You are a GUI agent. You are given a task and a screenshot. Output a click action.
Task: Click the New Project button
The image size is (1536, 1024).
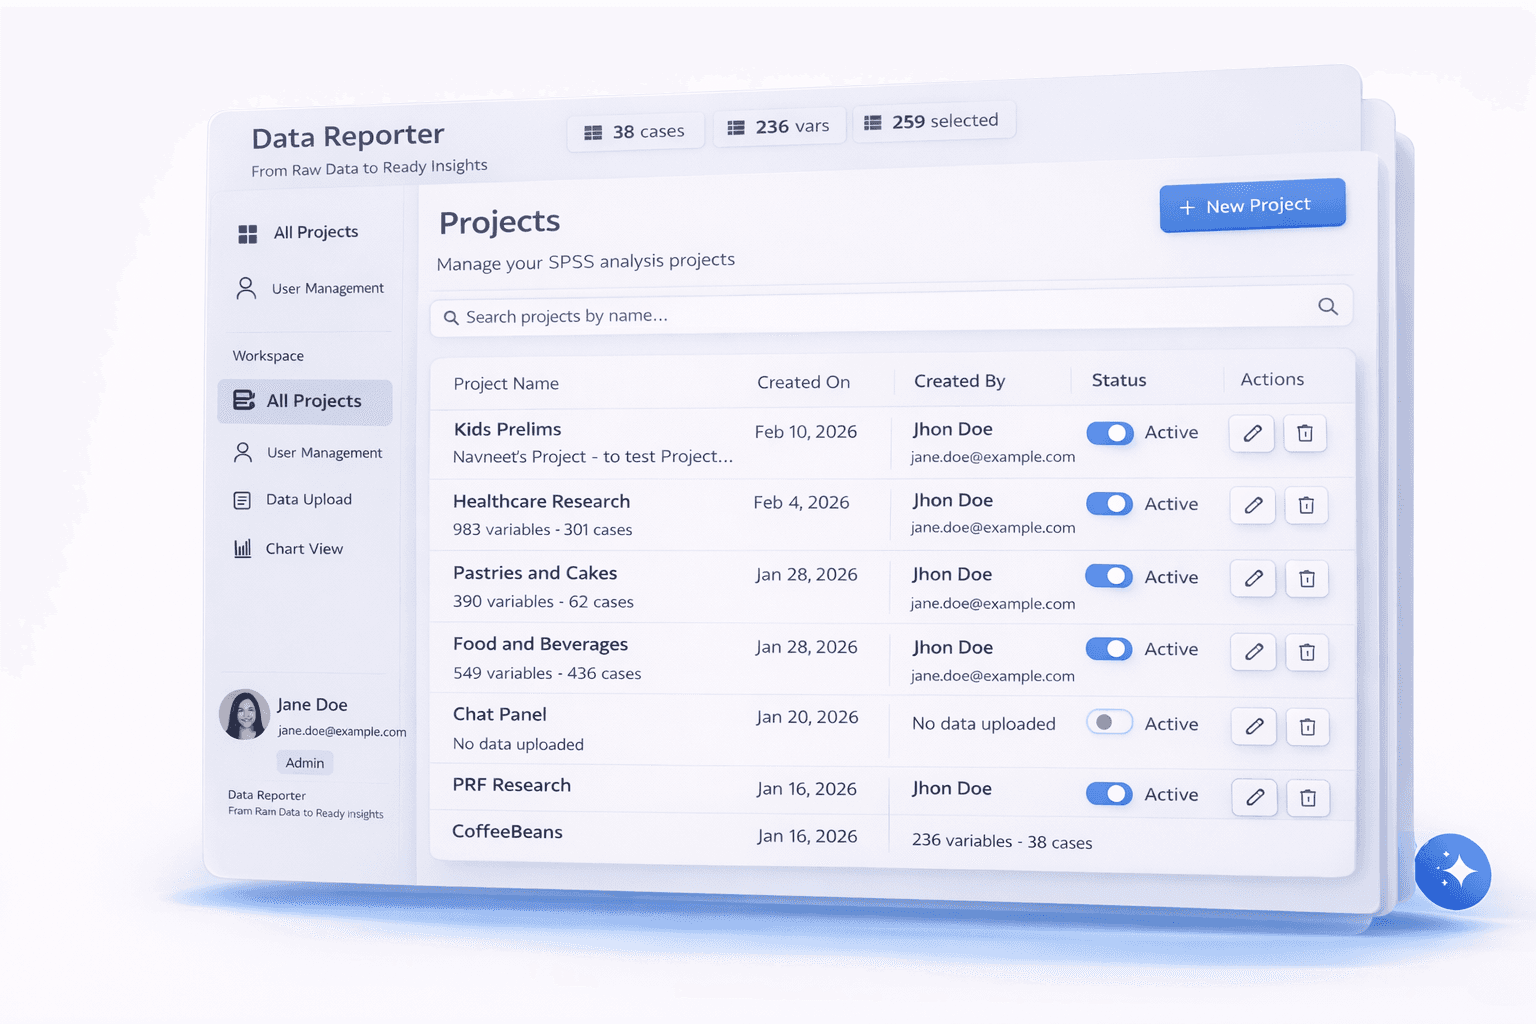coord(1252,206)
